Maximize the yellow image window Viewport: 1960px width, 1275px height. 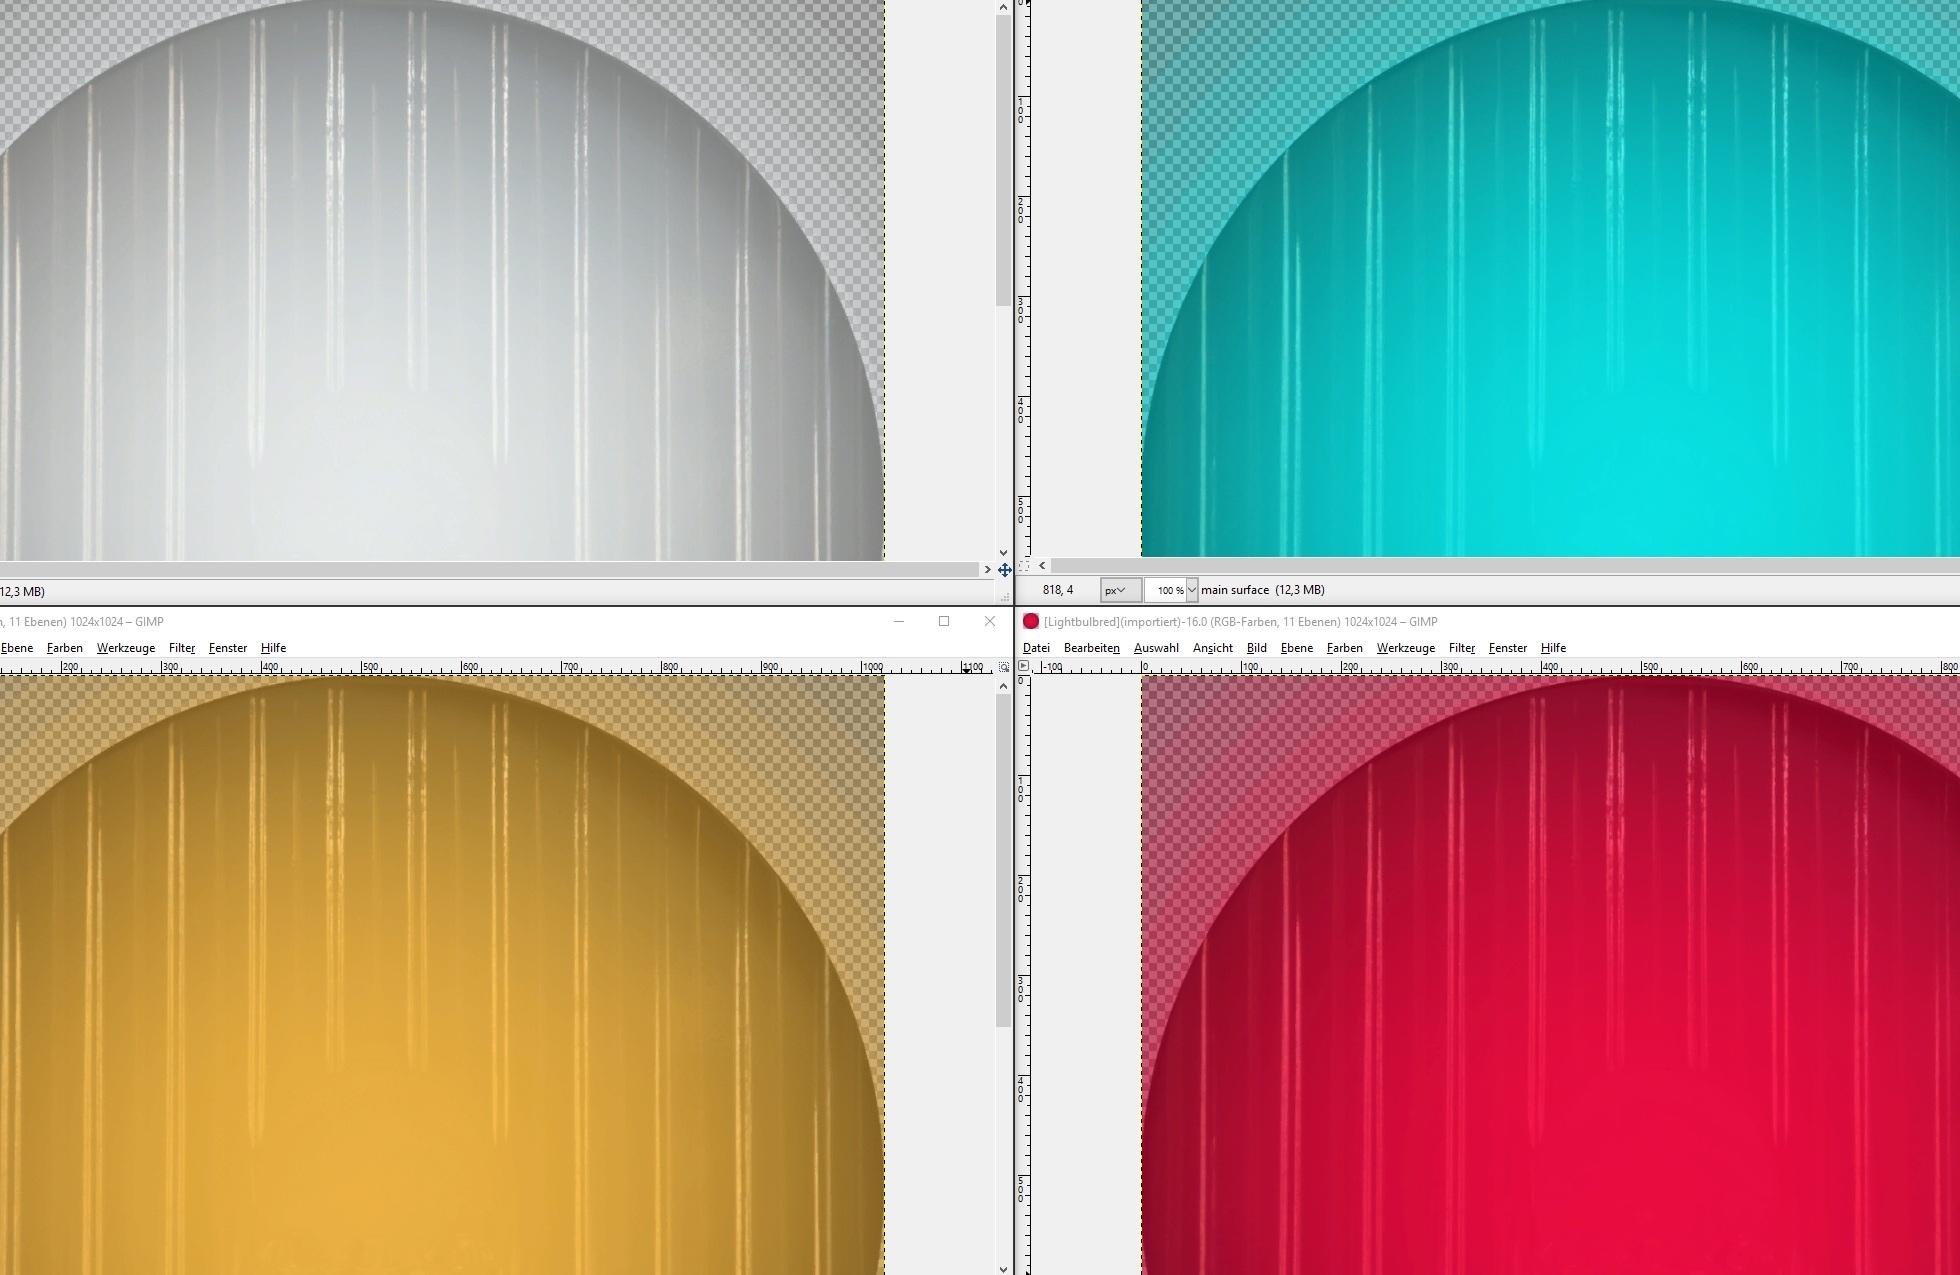(943, 621)
